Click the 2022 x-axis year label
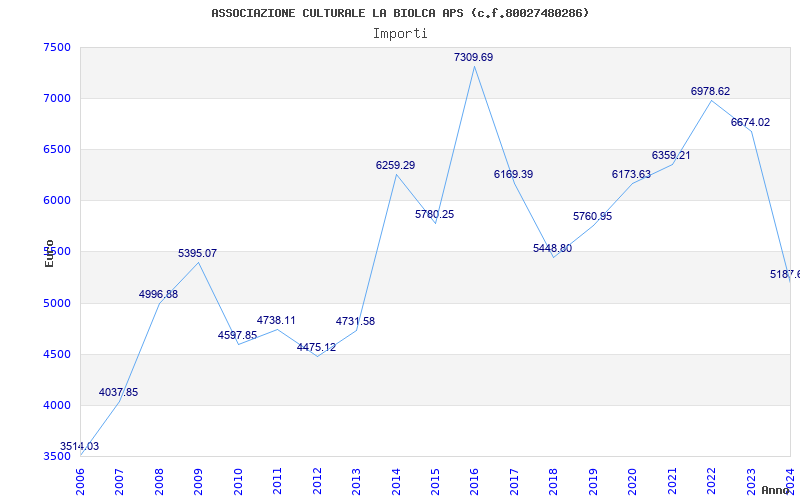The height and width of the screenshot is (500, 800). [x=711, y=482]
